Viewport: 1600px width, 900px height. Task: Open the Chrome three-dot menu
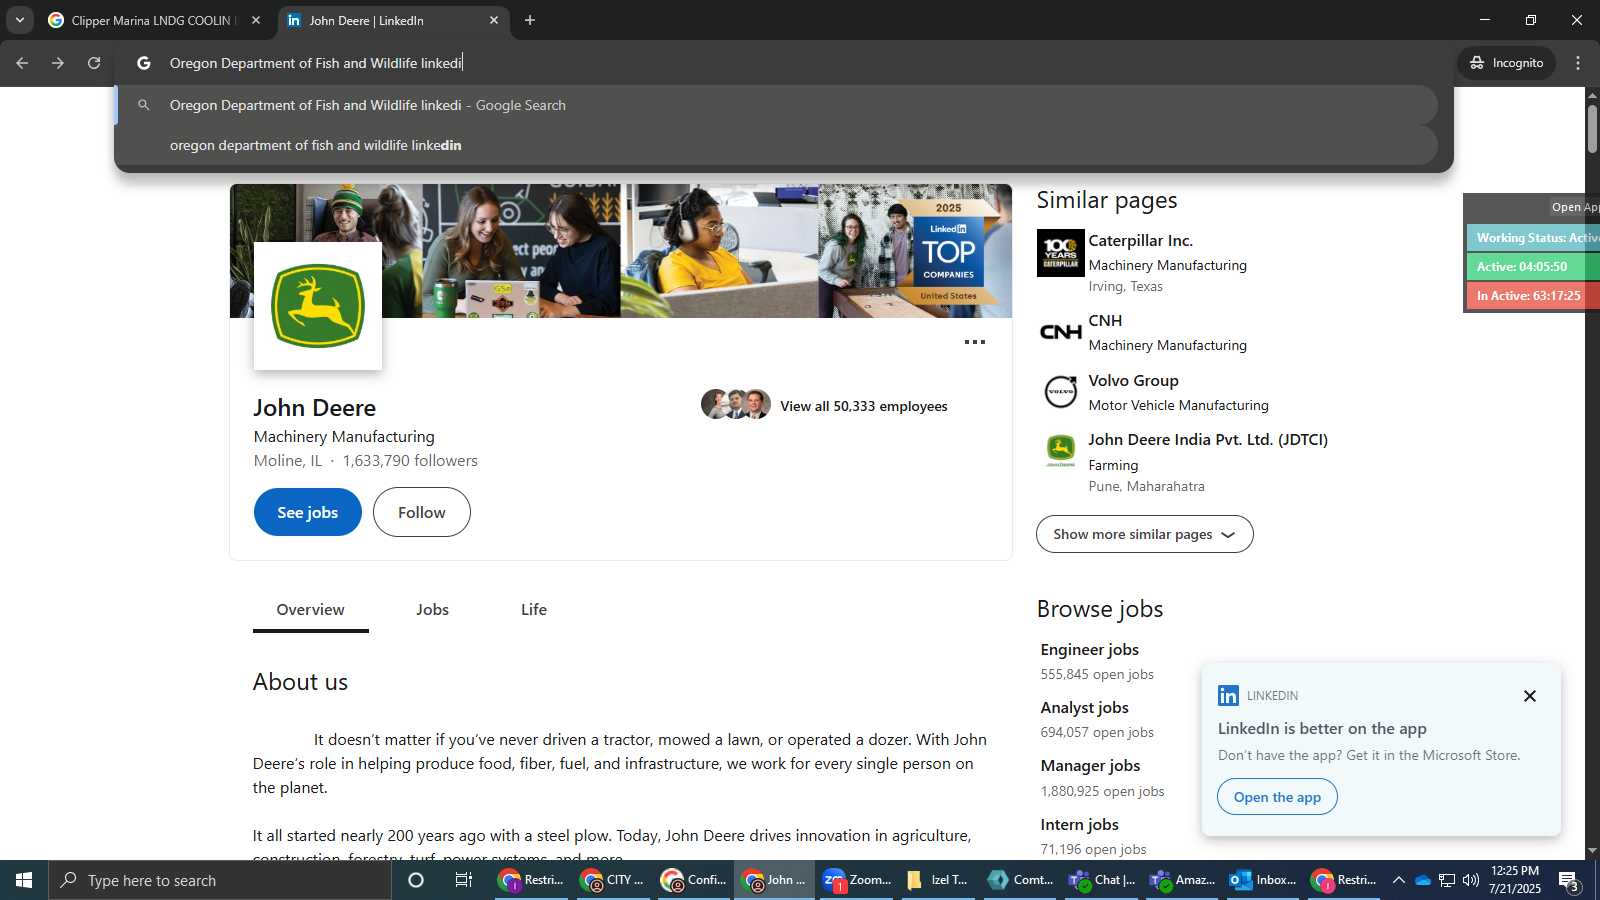pyautogui.click(x=1578, y=63)
